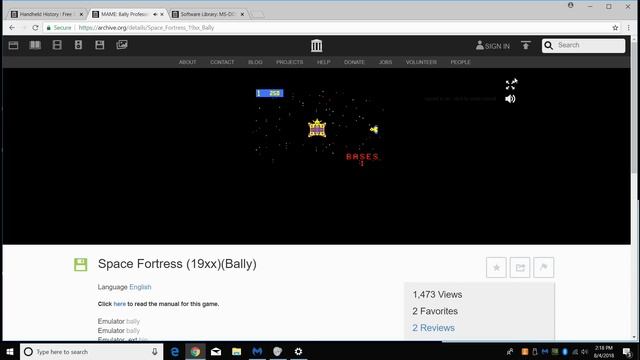640x360 pixels.
Task: Open the CONTACT menu item
Action: 222,62
